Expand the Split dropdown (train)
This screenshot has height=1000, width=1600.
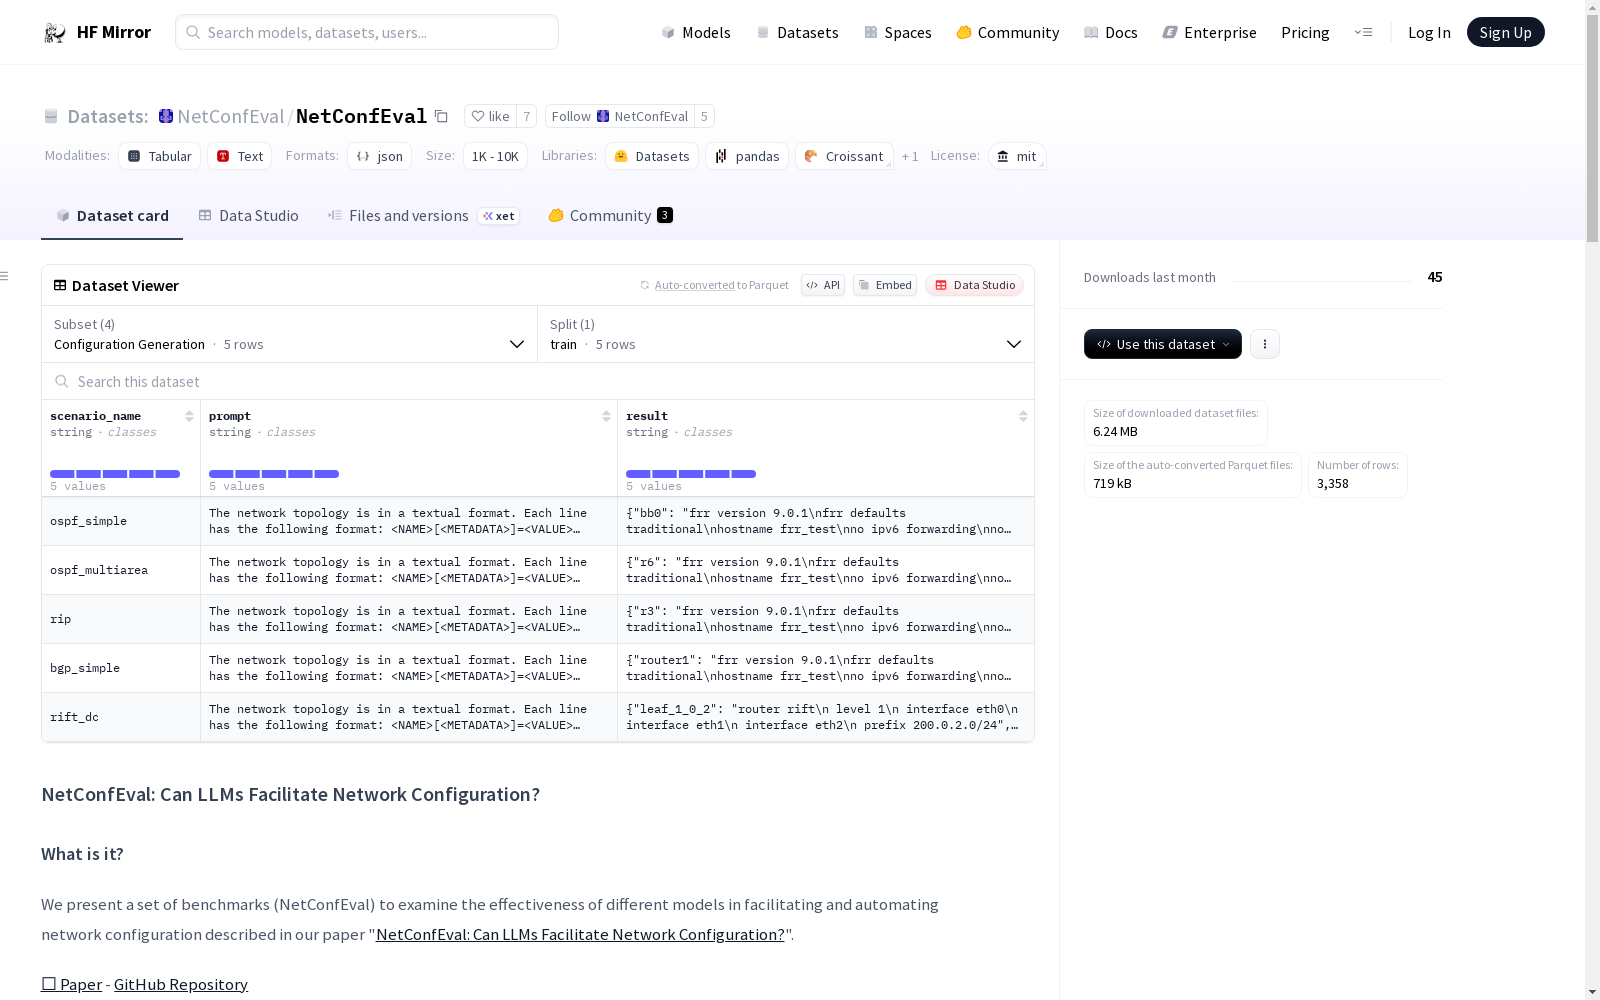click(786, 334)
